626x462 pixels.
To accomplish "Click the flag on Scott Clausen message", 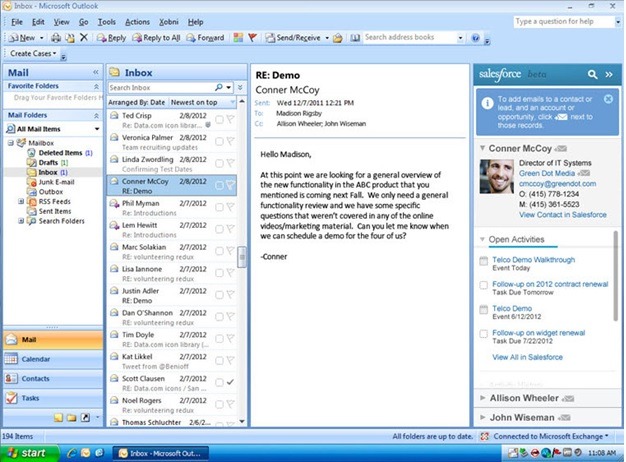I will point(230,382).
